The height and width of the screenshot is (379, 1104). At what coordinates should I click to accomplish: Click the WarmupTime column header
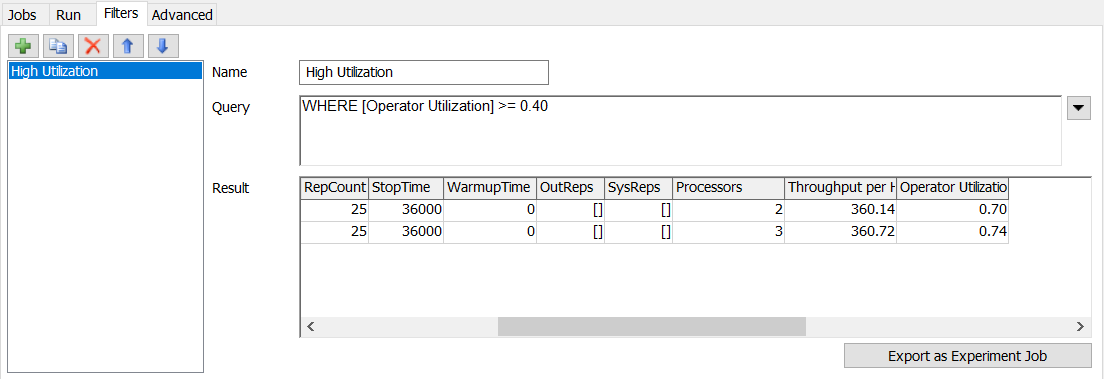coord(490,187)
